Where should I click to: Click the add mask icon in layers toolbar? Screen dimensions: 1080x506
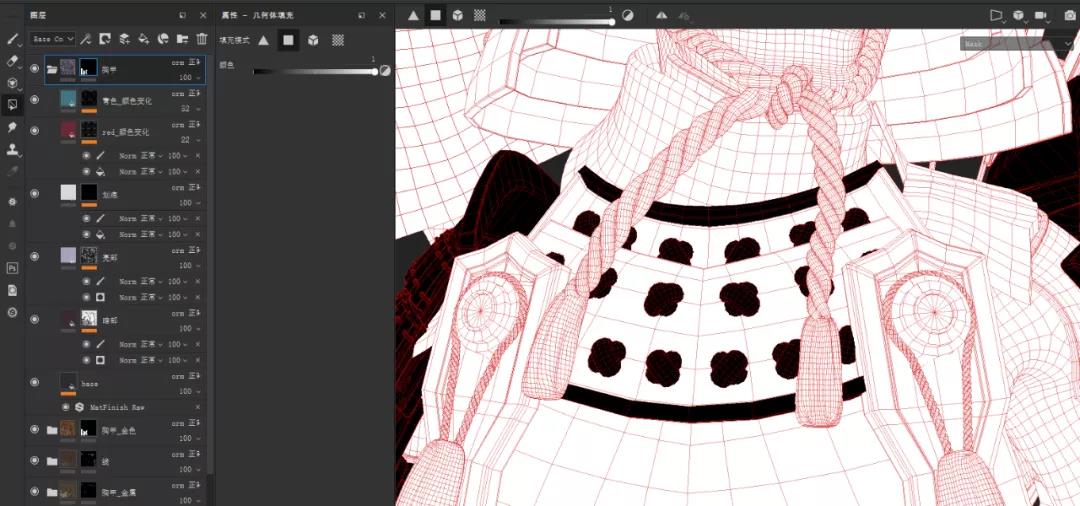105,39
